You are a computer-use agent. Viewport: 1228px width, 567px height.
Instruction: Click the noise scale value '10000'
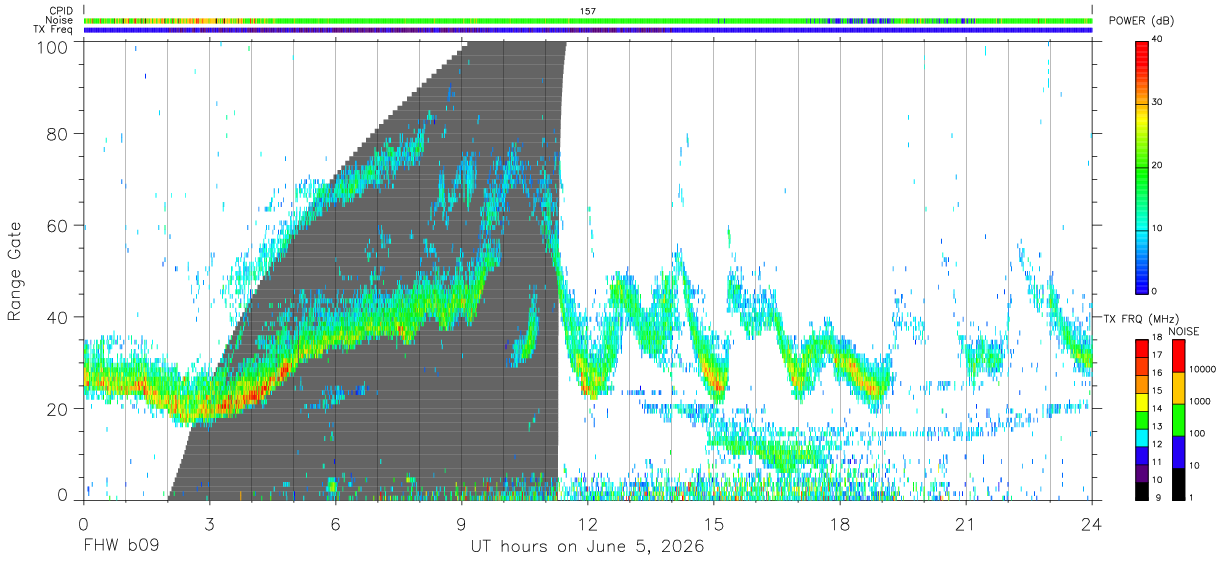coord(1204,369)
